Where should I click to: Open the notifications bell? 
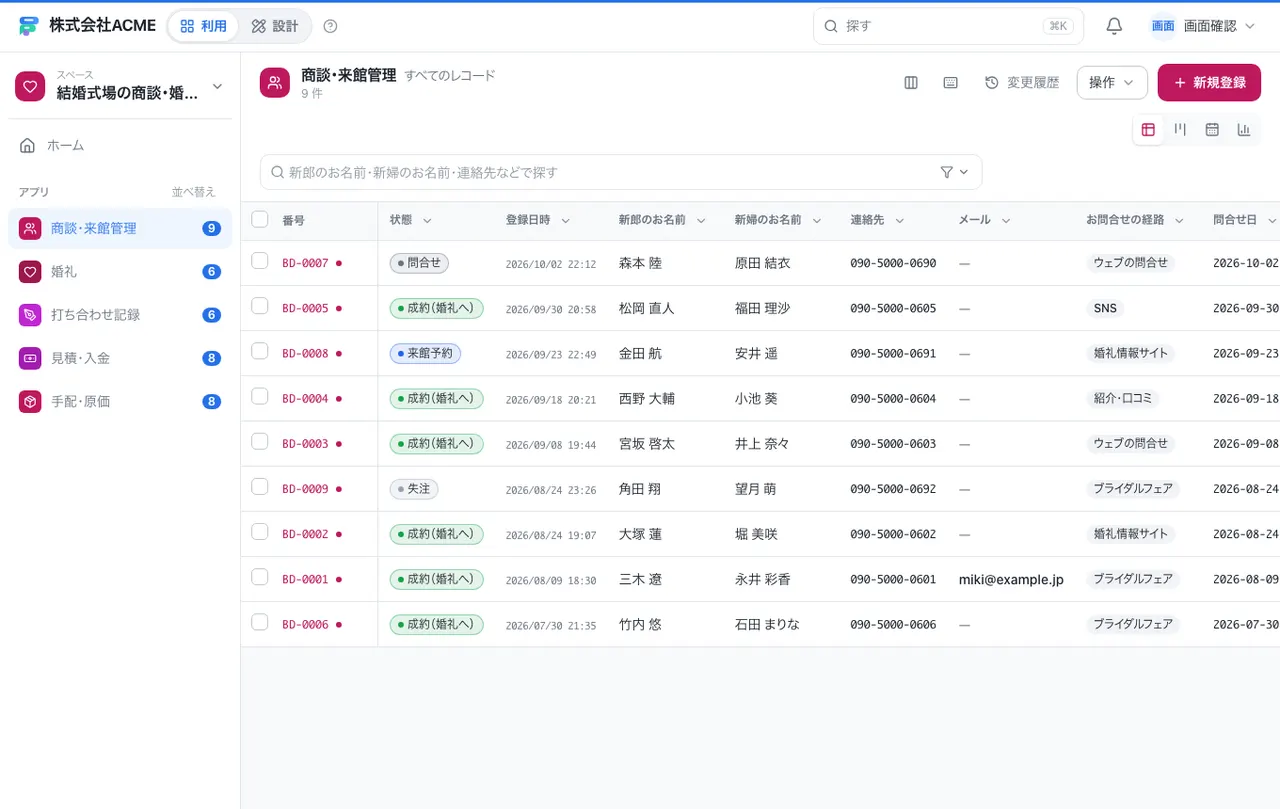[1114, 26]
